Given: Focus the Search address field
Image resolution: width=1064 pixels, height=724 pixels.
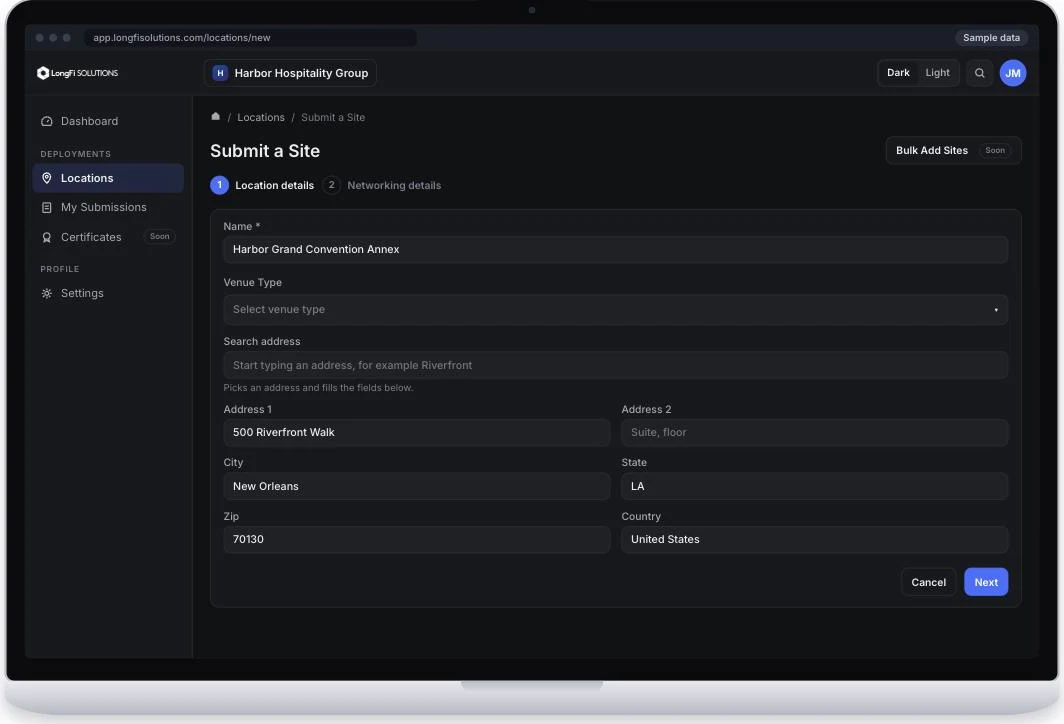Looking at the screenshot, I should (x=615, y=365).
